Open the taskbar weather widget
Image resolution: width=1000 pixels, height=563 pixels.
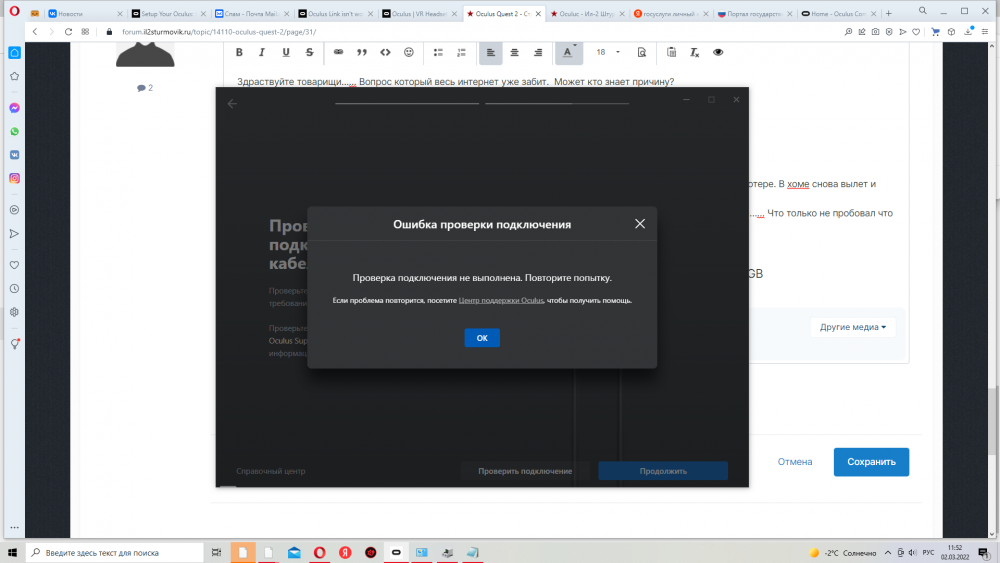[x=842, y=553]
